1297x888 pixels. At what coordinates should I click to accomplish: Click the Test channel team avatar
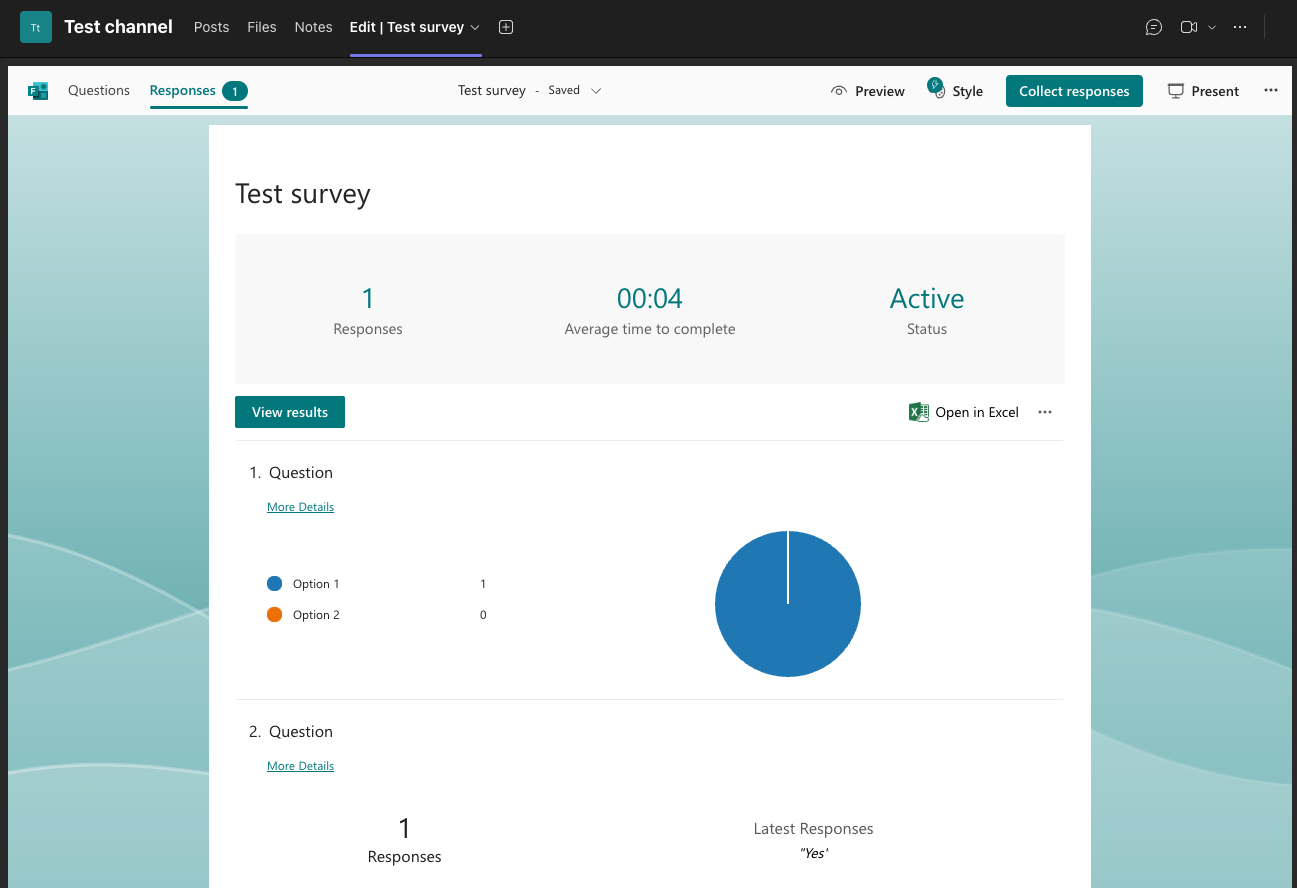tap(36, 27)
